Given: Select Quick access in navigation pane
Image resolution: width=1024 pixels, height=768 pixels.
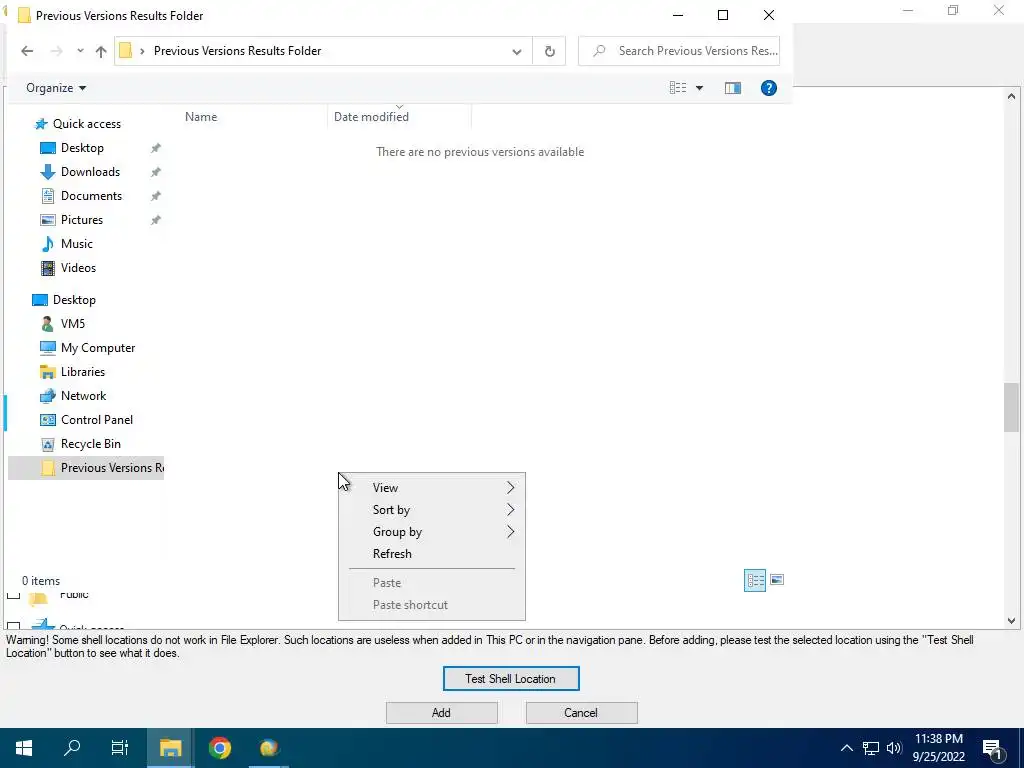Looking at the screenshot, I should (x=86, y=123).
